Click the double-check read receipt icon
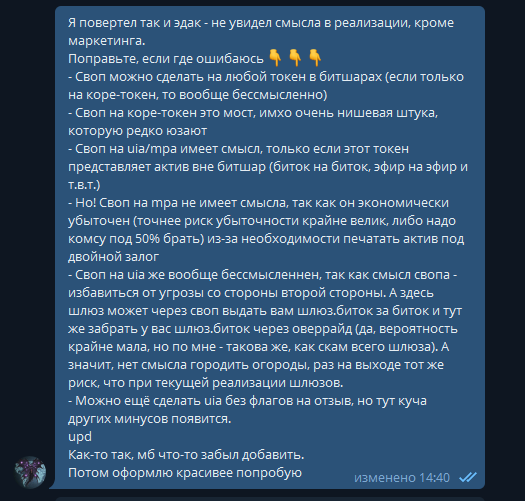The width and height of the screenshot is (525, 501). (468, 477)
